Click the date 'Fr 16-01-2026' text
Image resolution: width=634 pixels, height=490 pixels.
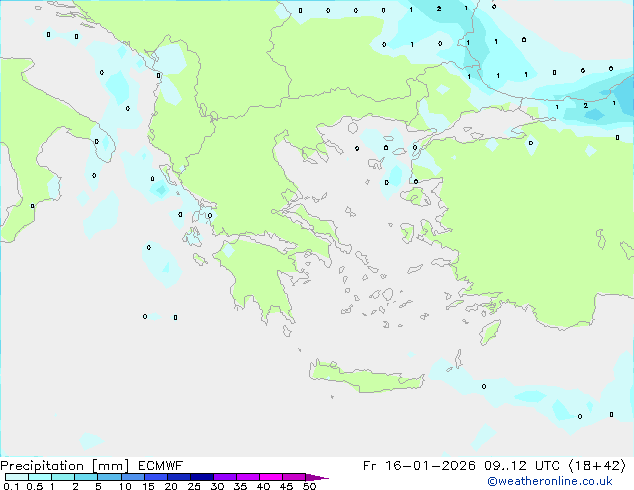coord(419,466)
